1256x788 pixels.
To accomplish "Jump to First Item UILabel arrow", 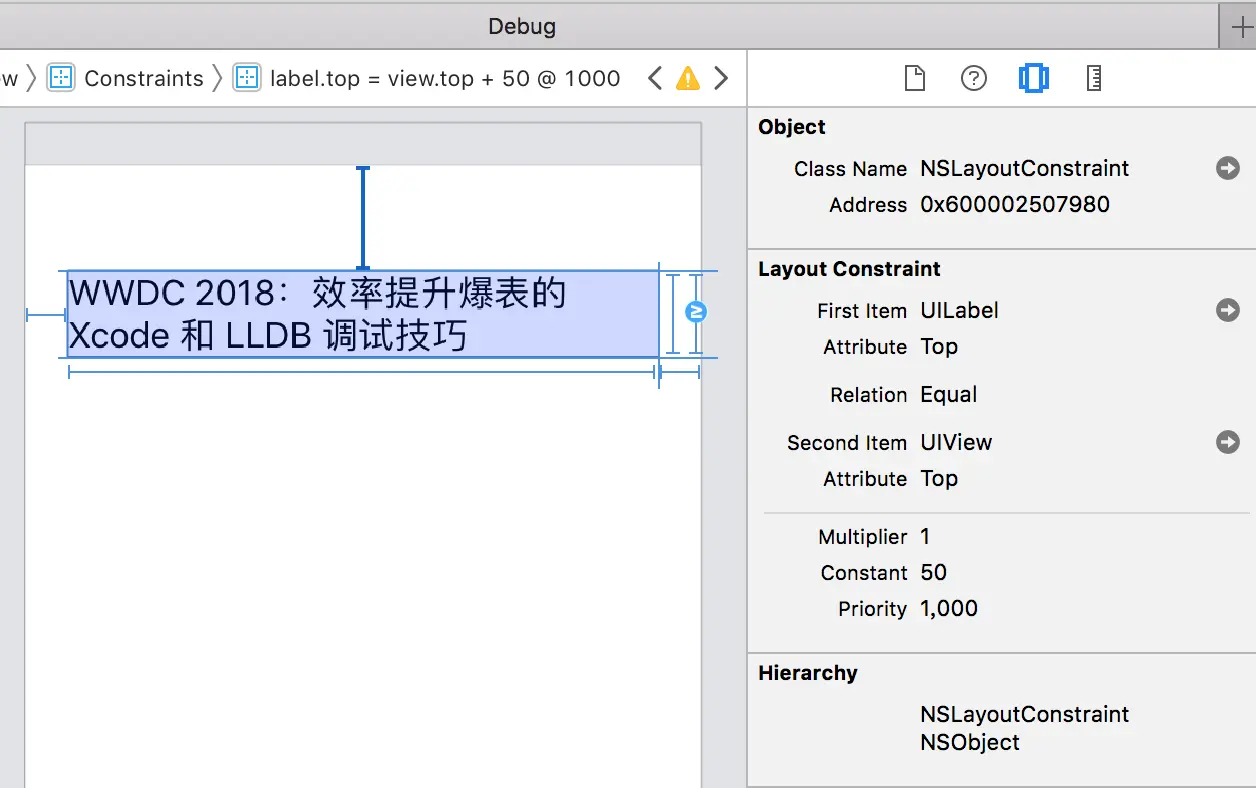I will click(1228, 310).
